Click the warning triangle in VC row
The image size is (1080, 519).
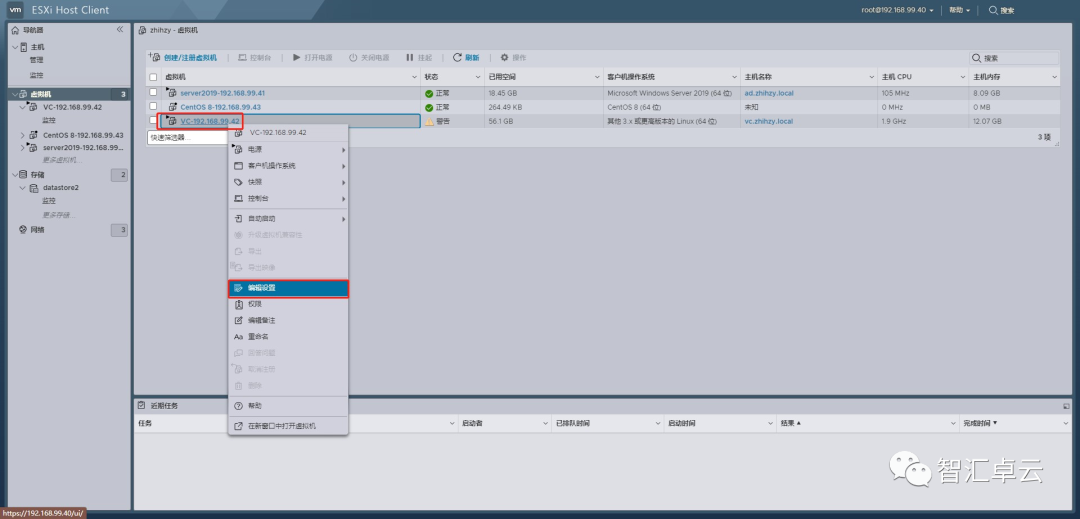click(429, 121)
